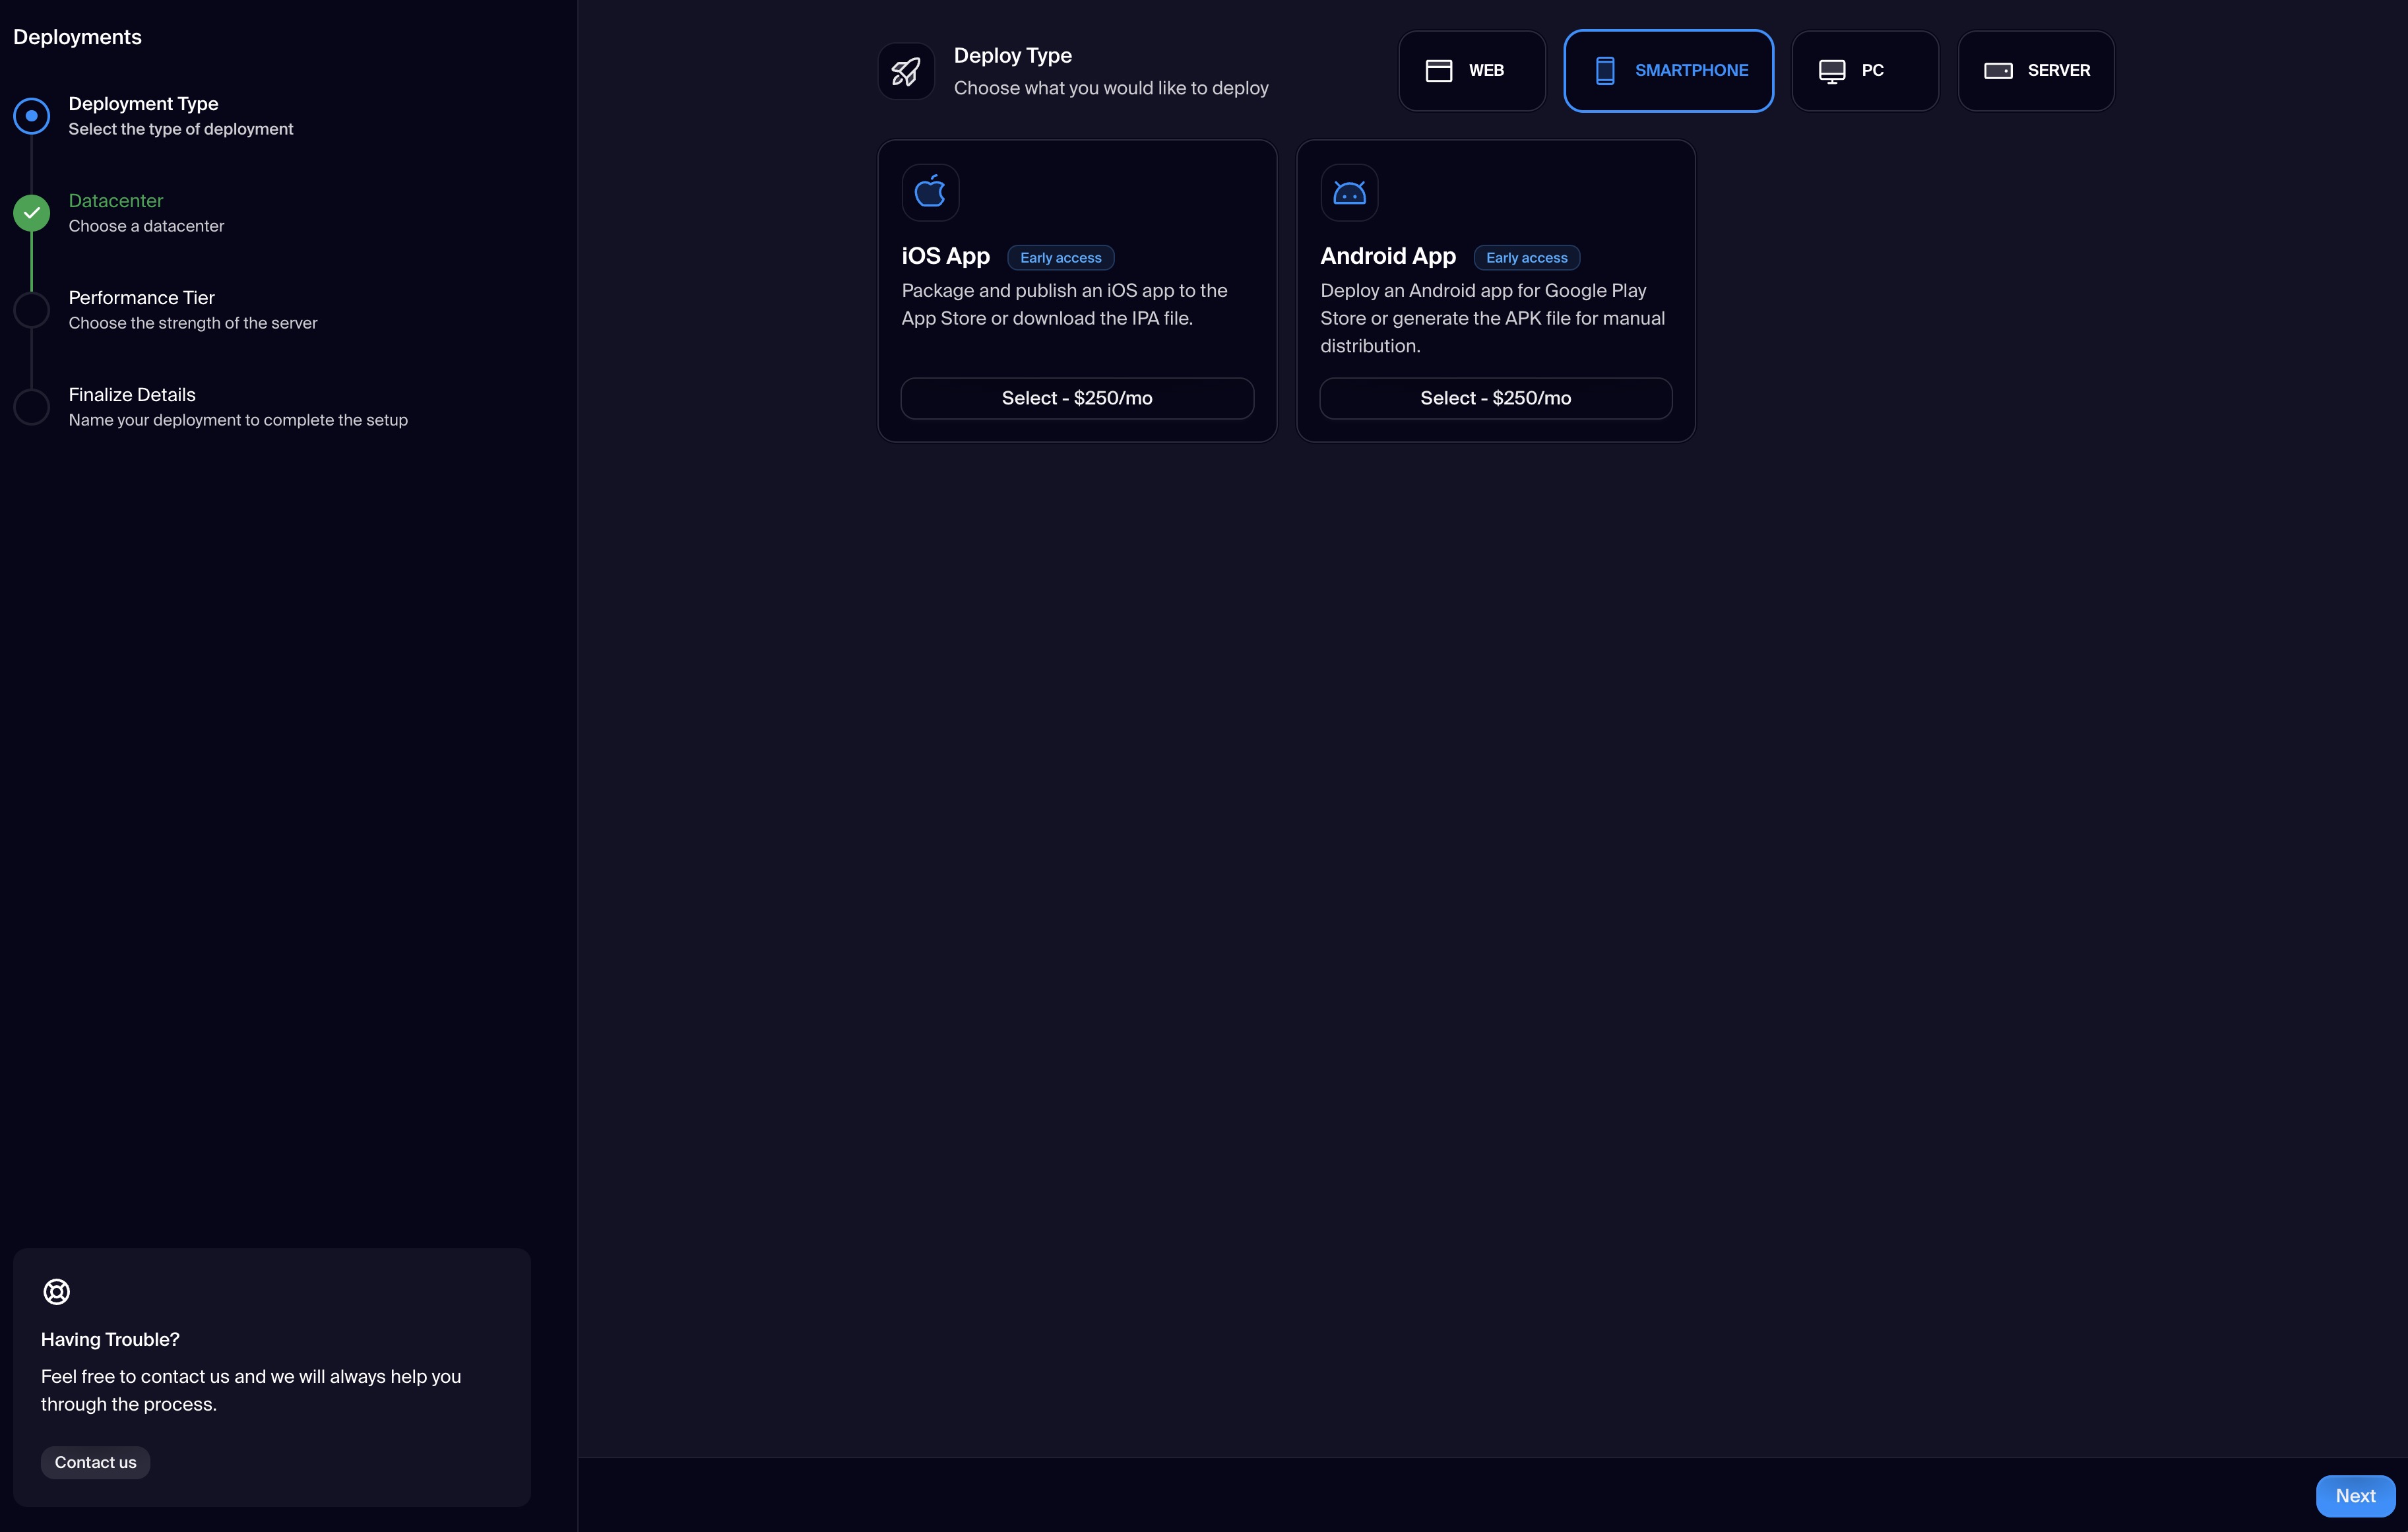Switch to the PC deploy tab

[1864, 71]
